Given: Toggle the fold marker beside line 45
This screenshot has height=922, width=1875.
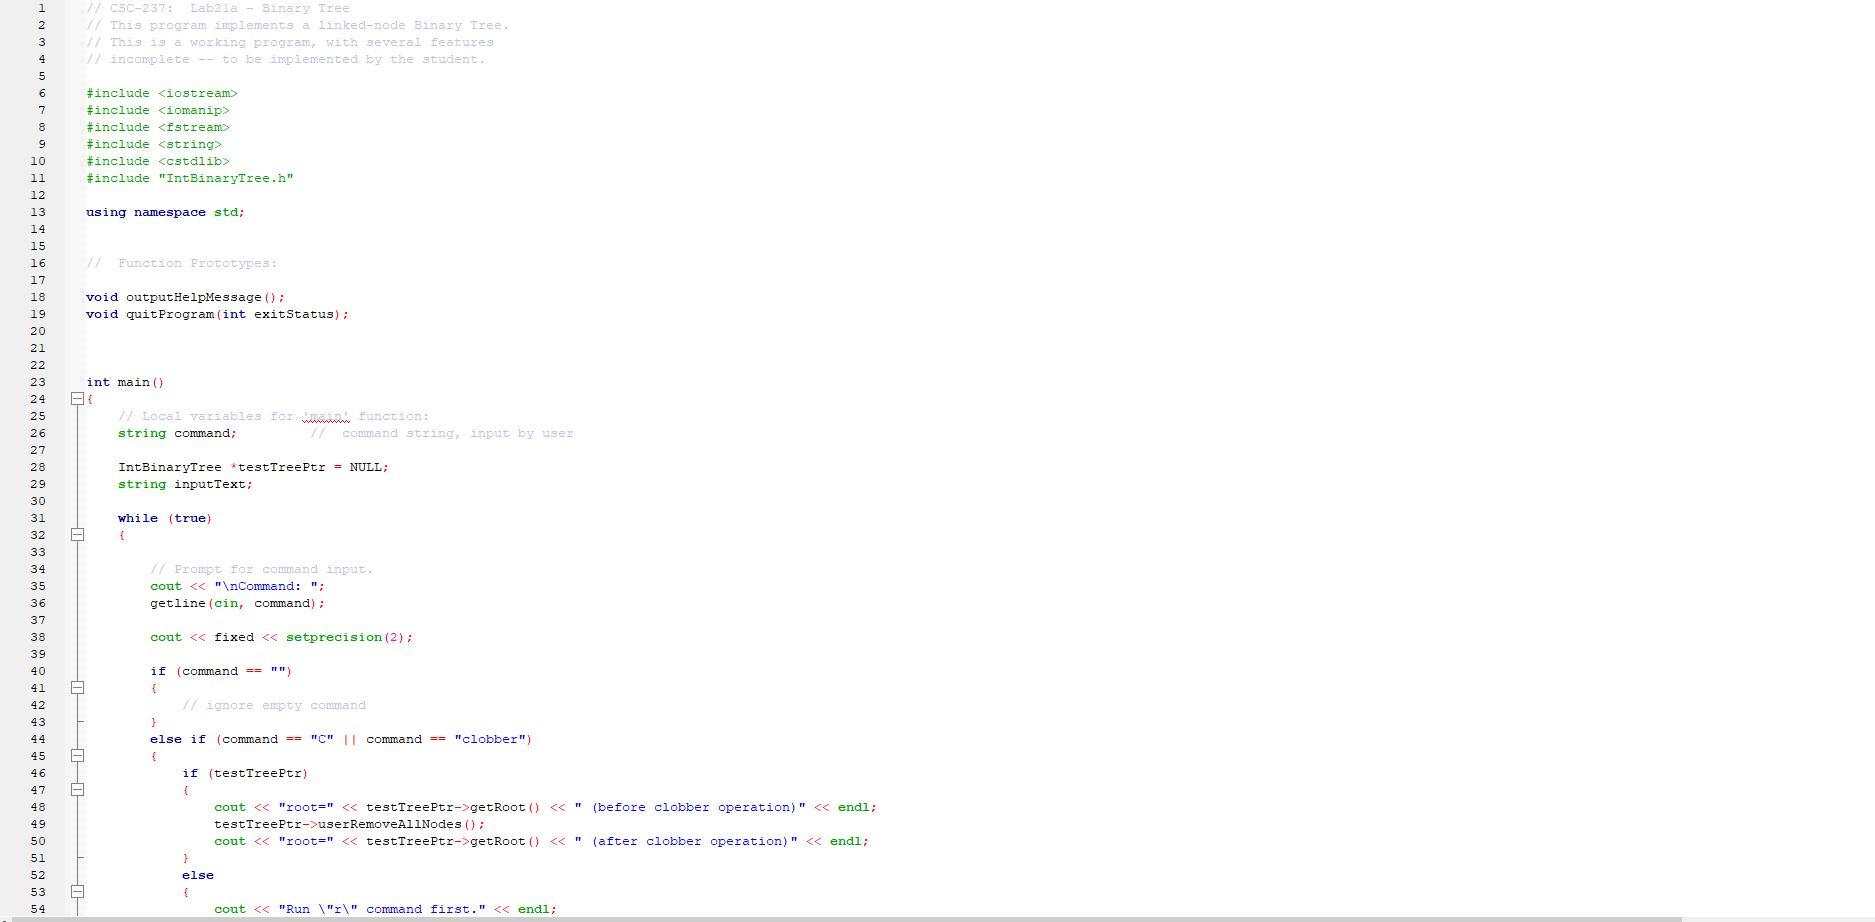Looking at the screenshot, I should [78, 756].
